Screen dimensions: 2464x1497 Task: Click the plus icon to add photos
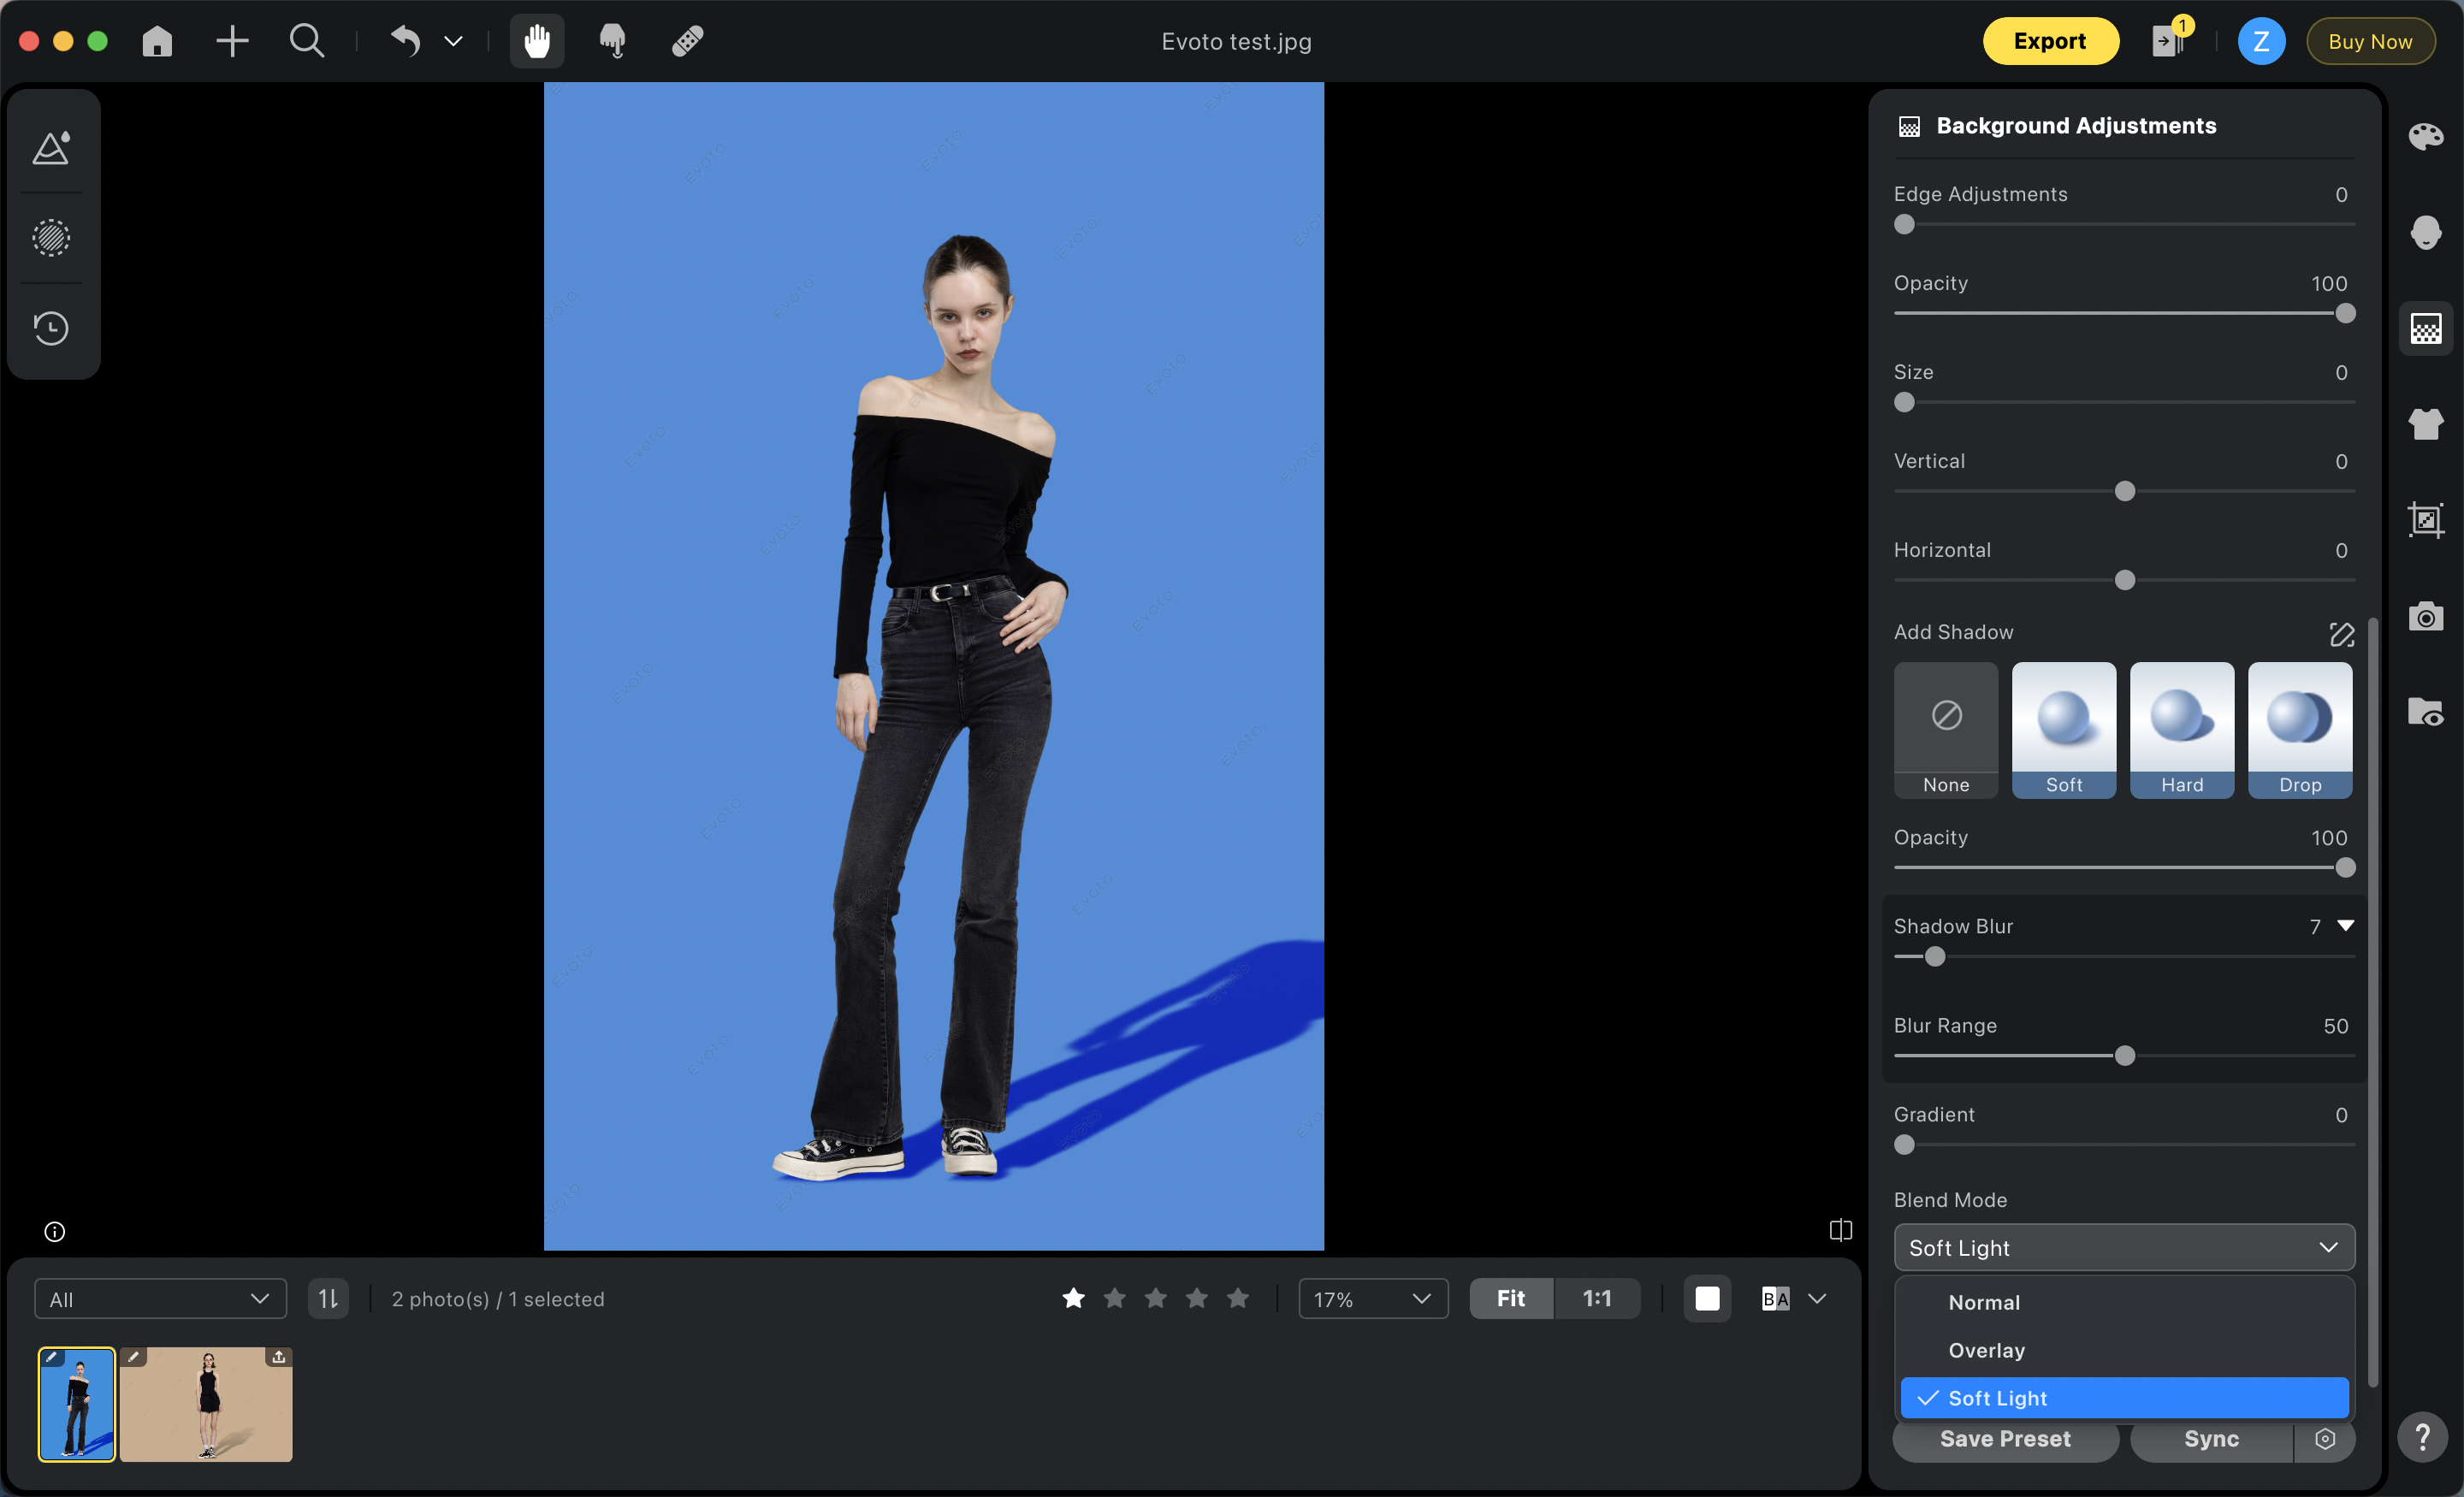tap(232, 41)
